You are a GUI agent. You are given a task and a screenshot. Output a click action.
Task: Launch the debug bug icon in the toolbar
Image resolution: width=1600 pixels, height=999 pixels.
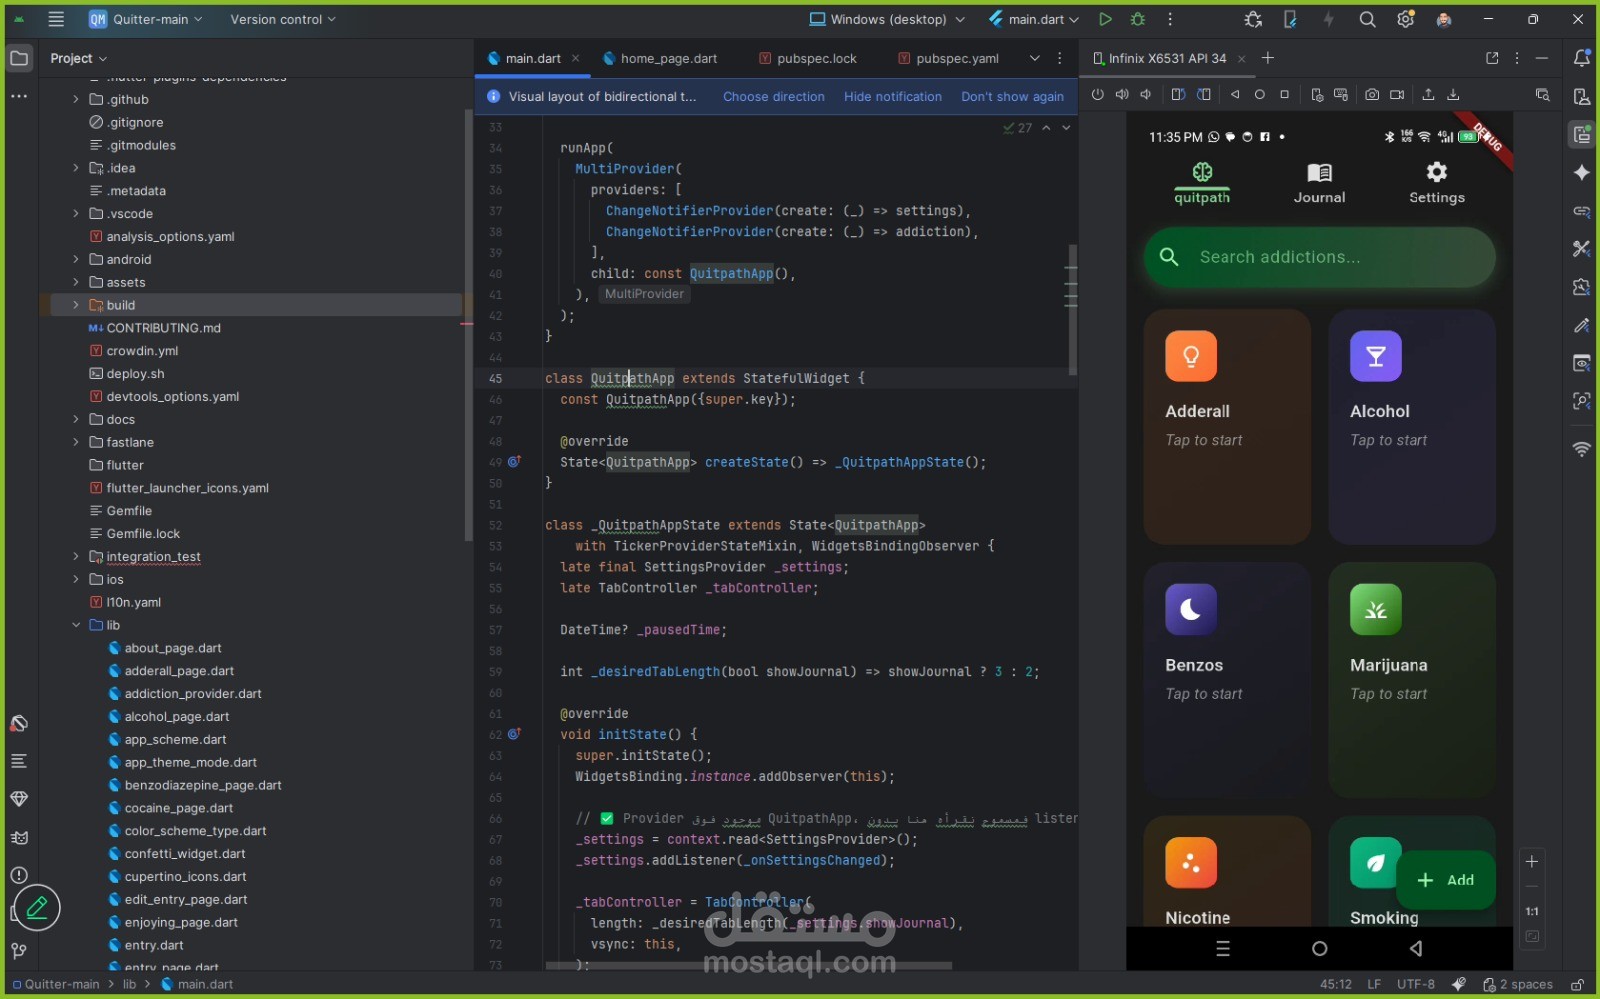[x=1139, y=19]
